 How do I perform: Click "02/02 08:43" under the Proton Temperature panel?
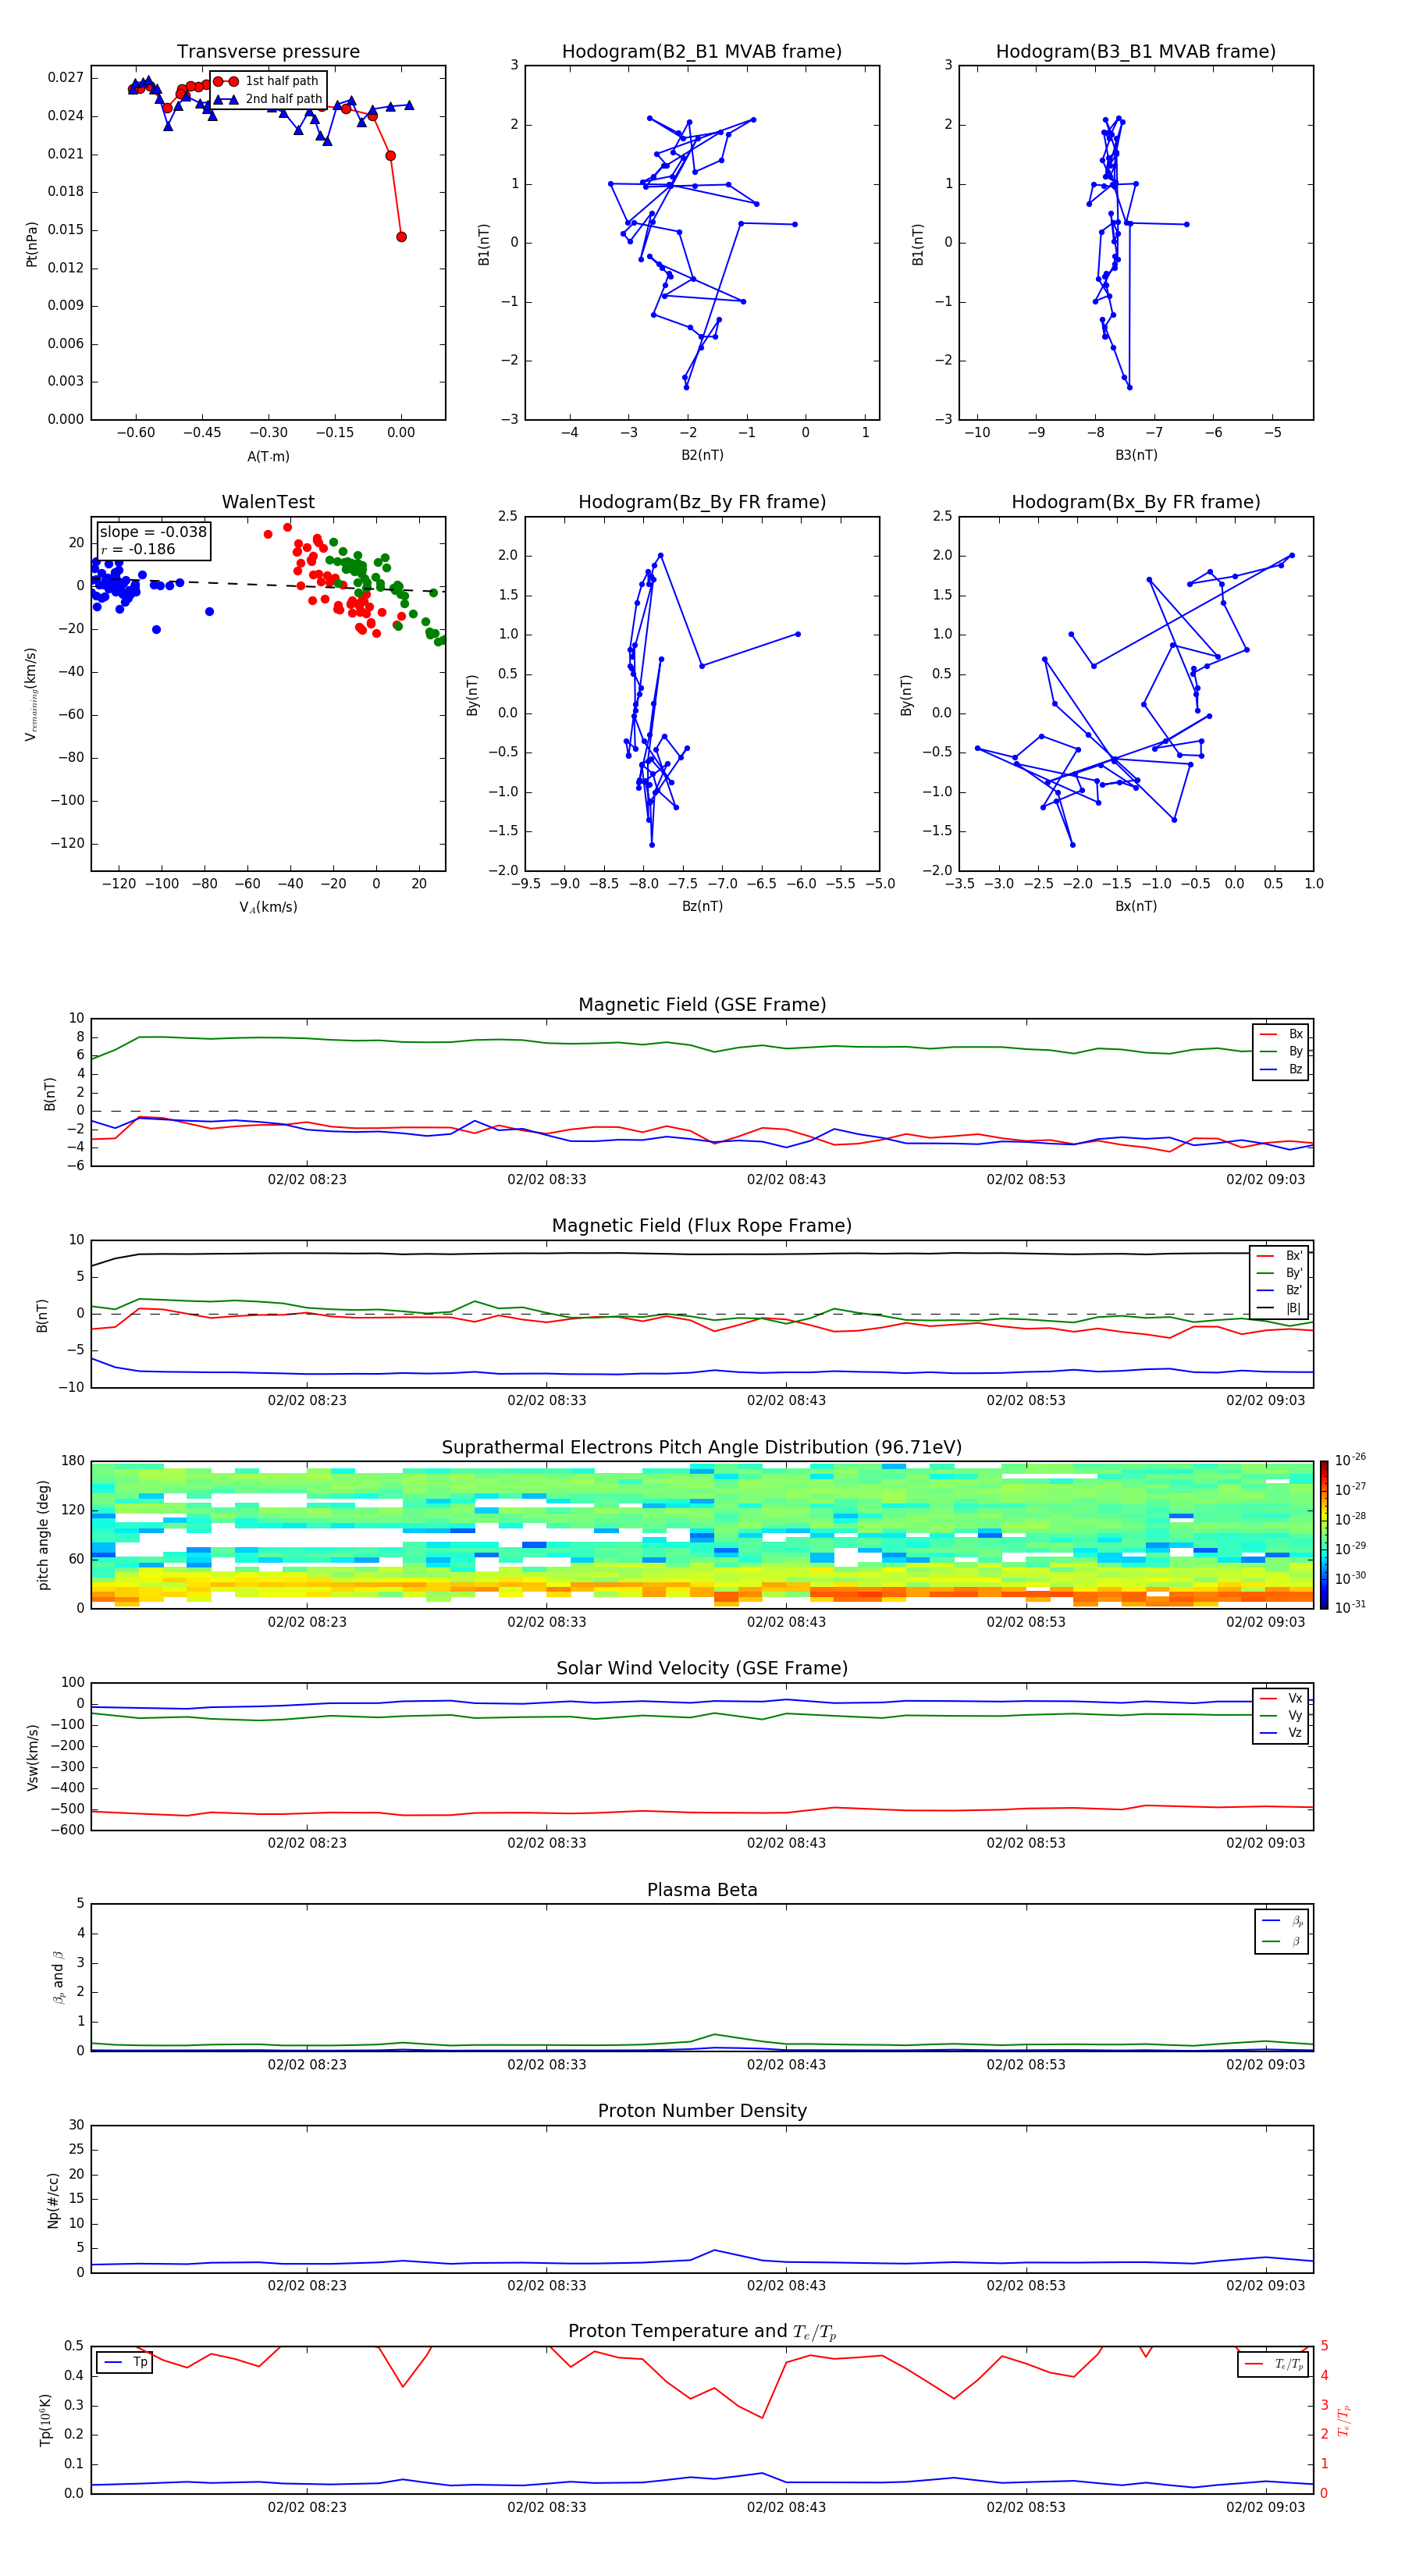tap(786, 2507)
